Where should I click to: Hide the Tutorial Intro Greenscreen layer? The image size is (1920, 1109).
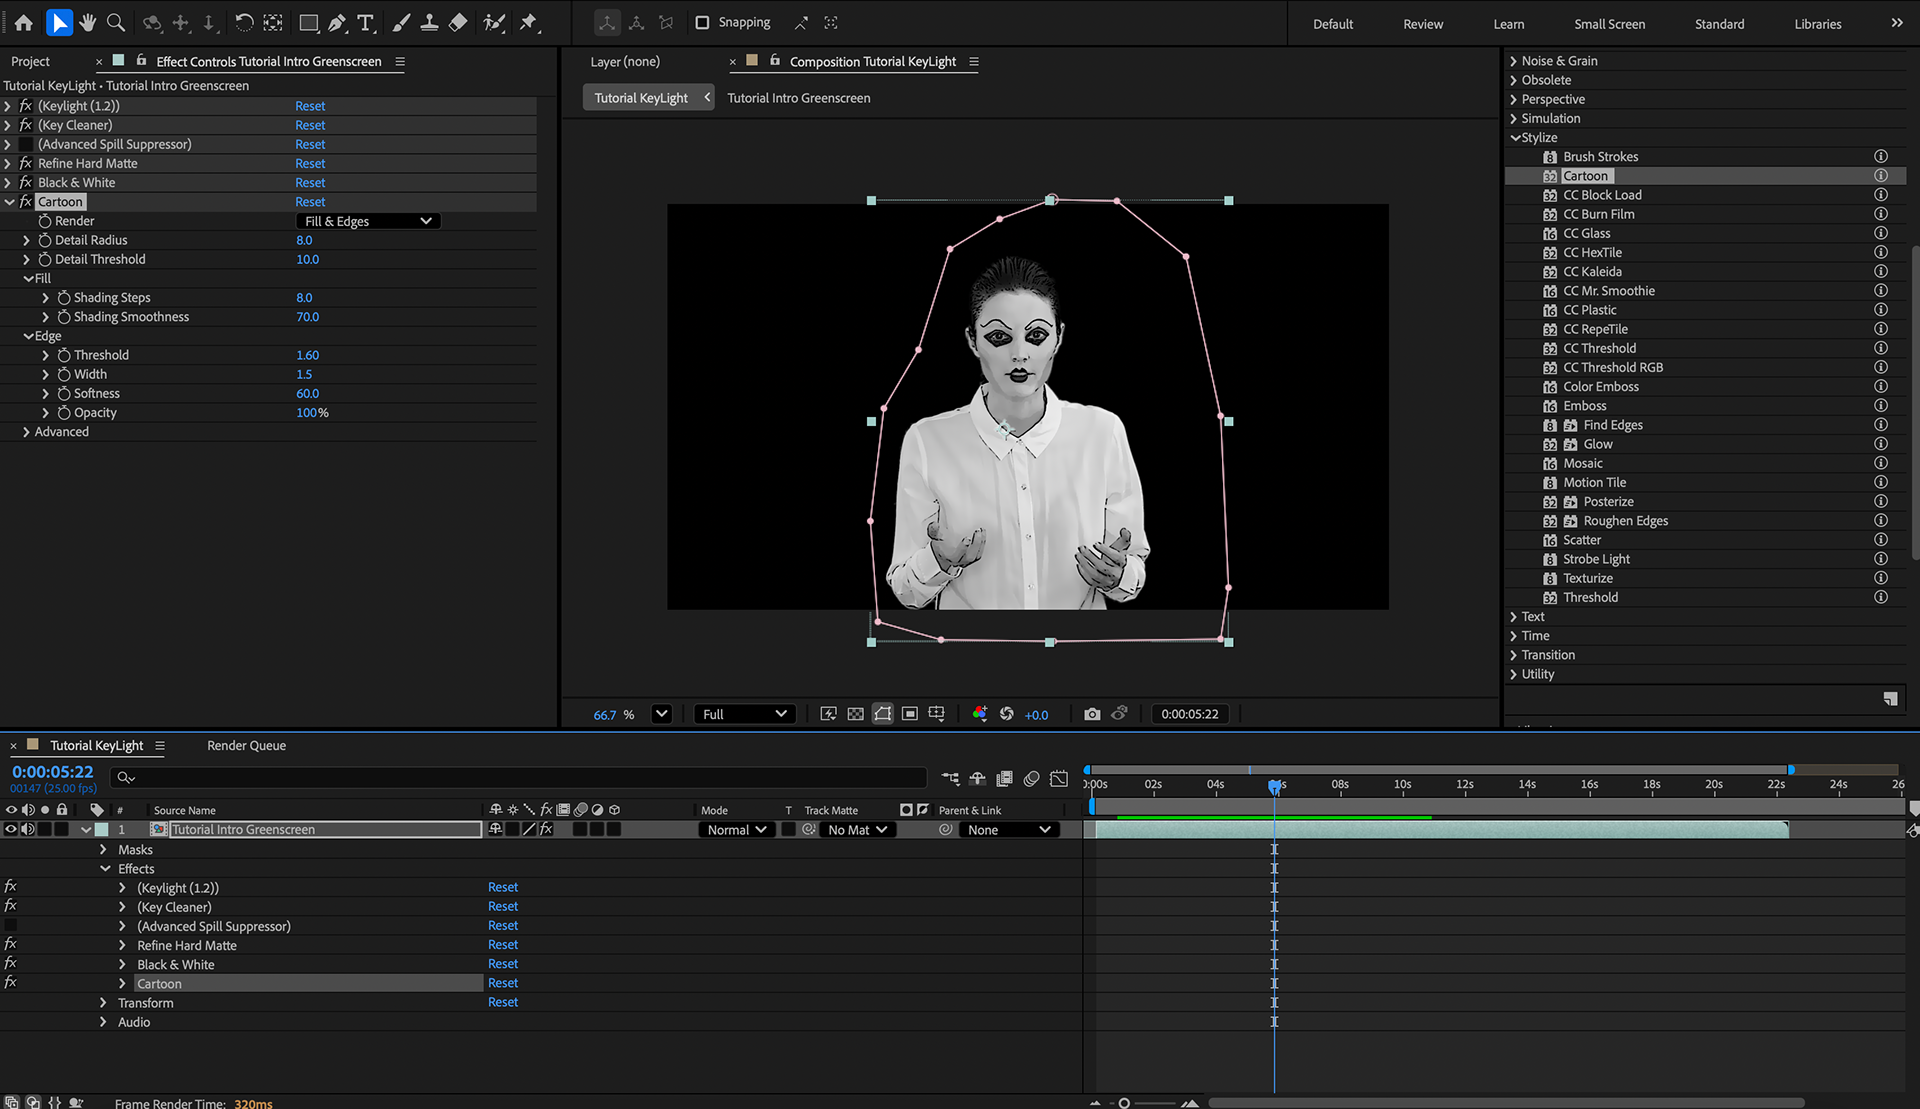tap(11, 829)
